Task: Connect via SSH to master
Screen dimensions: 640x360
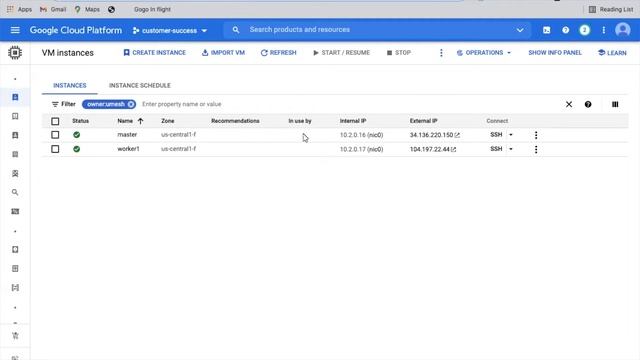Action: click(496, 134)
